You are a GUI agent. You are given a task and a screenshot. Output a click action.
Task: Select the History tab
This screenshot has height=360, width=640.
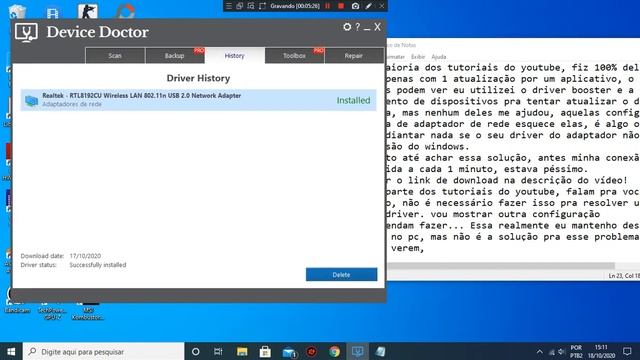pos(234,56)
